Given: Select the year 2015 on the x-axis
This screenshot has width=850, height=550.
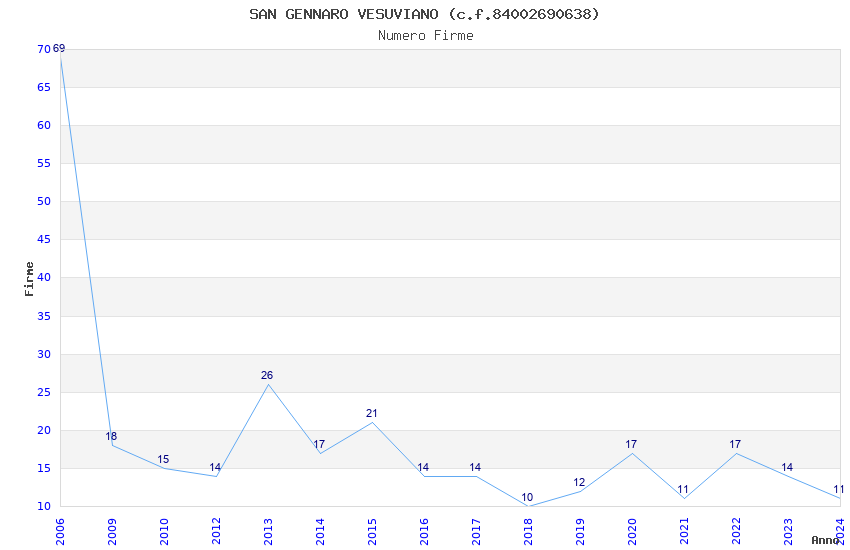Looking at the screenshot, I should (x=372, y=531).
